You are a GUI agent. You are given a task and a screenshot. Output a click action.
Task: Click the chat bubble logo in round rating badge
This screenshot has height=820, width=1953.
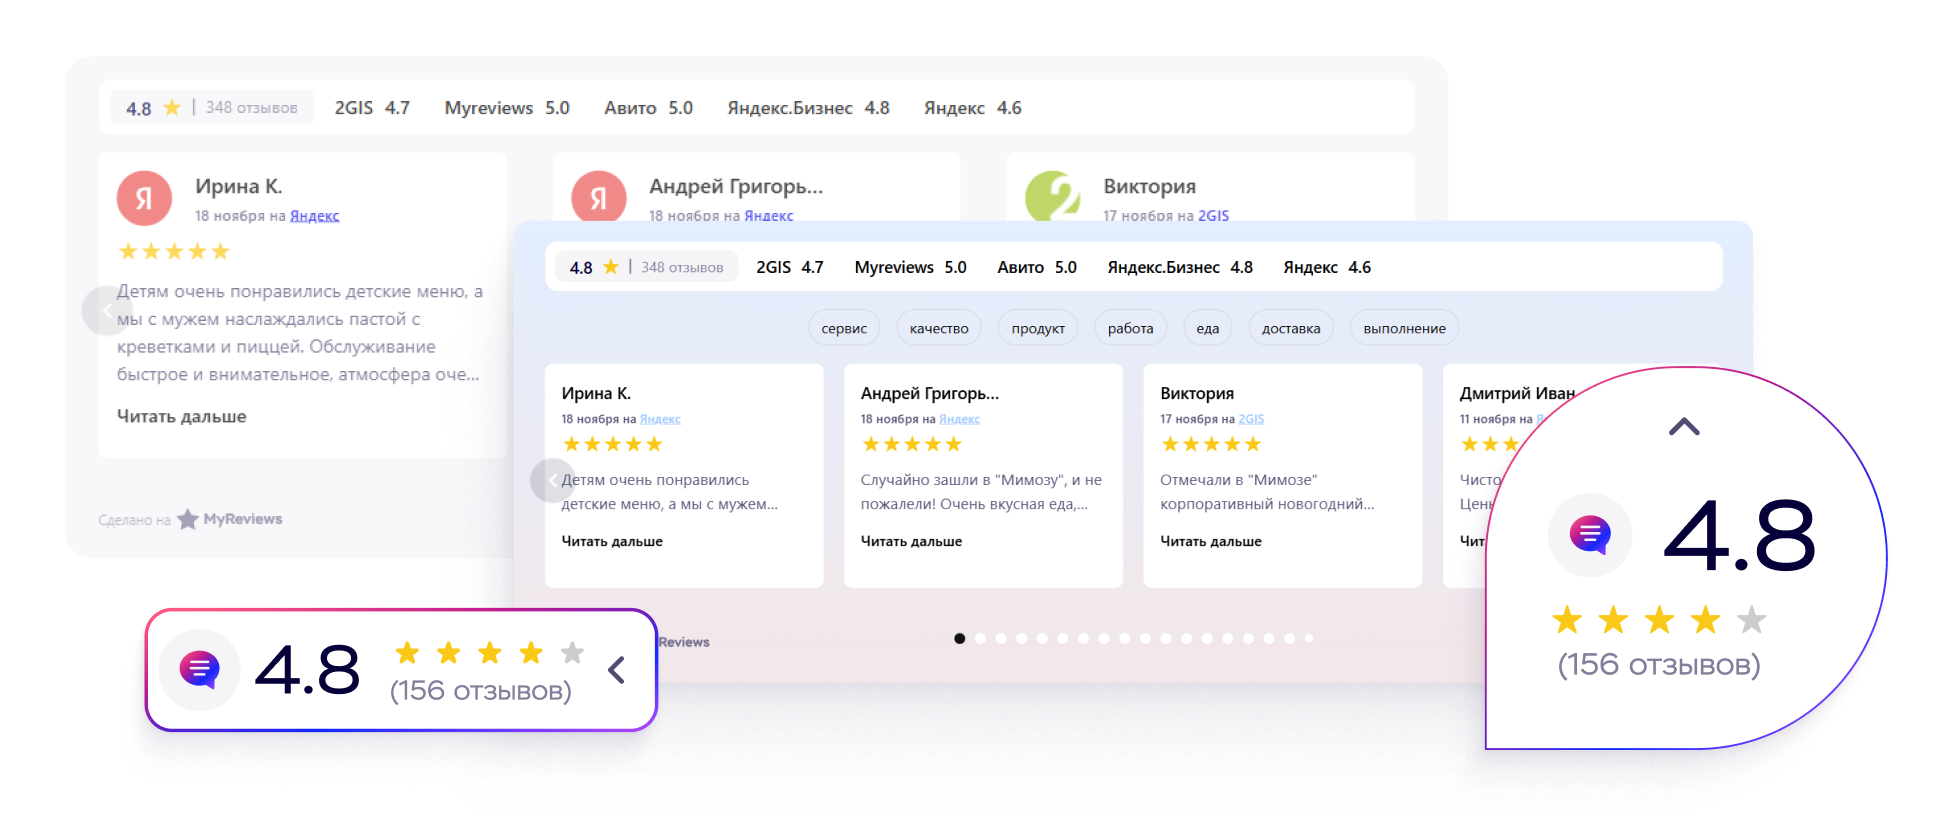1590,535
